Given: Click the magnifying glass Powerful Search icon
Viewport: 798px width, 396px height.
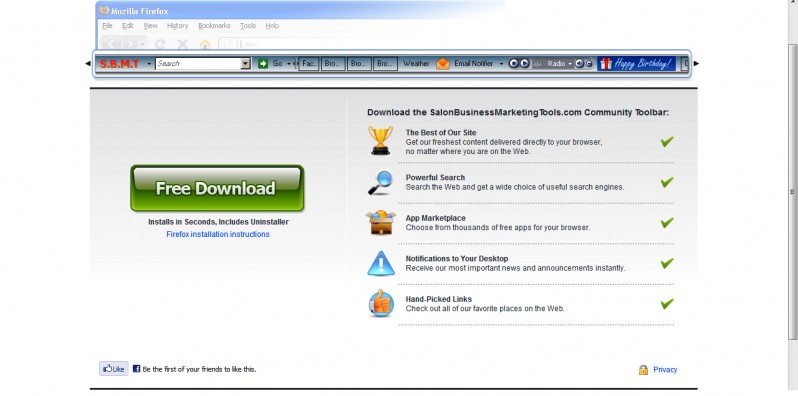Looking at the screenshot, I should click(381, 183).
